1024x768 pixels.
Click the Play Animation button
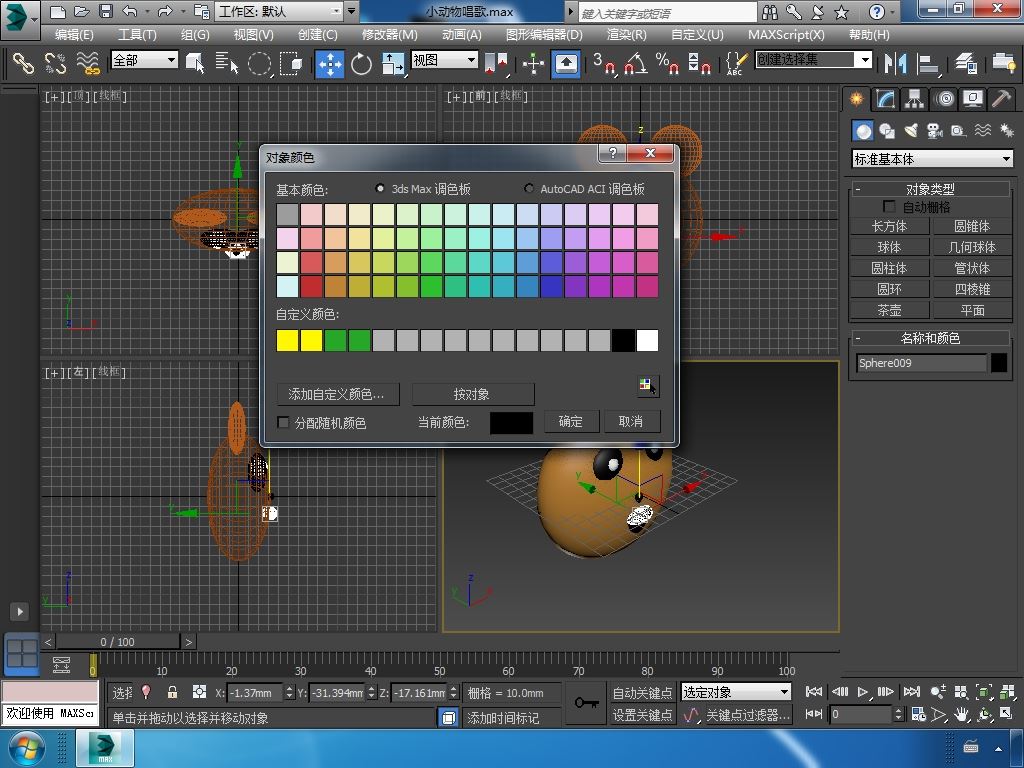(x=862, y=691)
